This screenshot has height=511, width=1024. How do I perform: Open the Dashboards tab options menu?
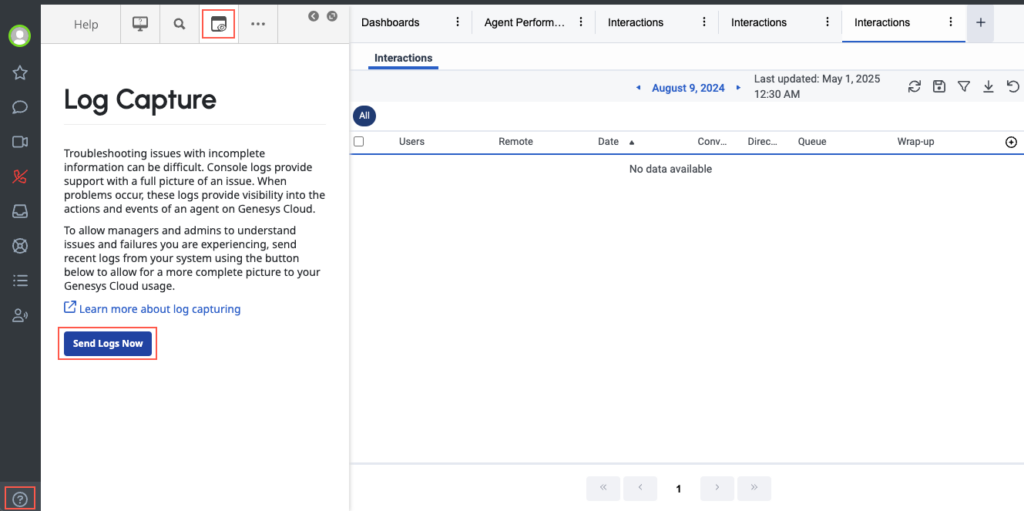458,22
